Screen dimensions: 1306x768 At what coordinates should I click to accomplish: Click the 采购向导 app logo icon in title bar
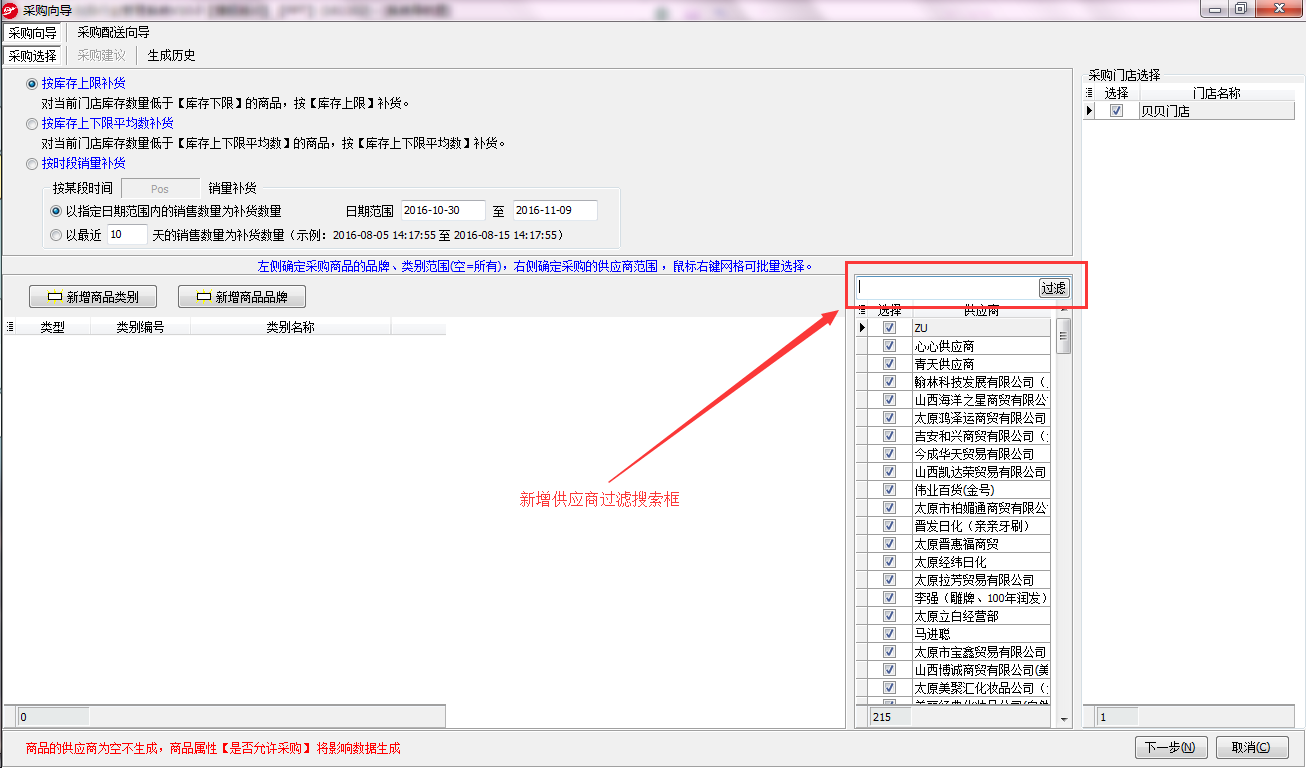tap(10, 9)
